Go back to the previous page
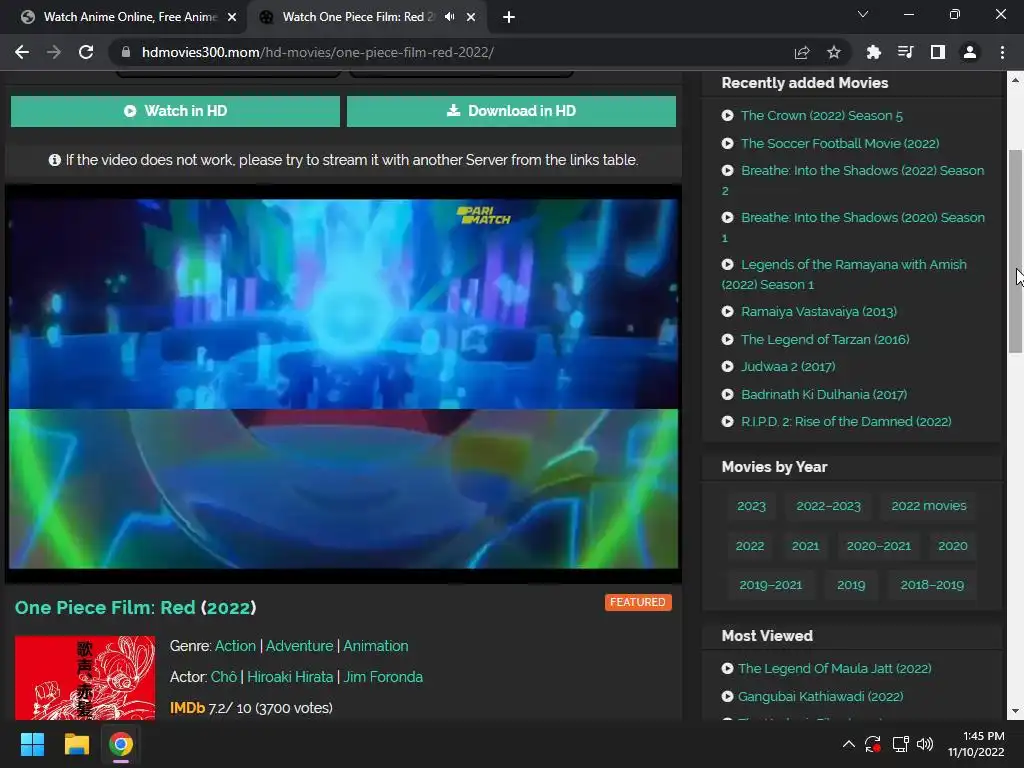This screenshot has height=768, width=1024. (22, 52)
